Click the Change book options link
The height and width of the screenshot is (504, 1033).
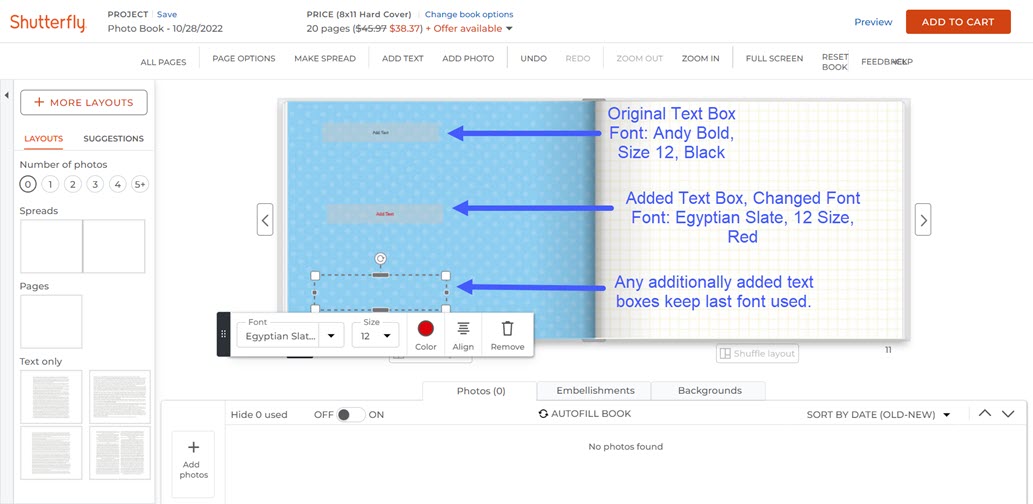tap(469, 15)
